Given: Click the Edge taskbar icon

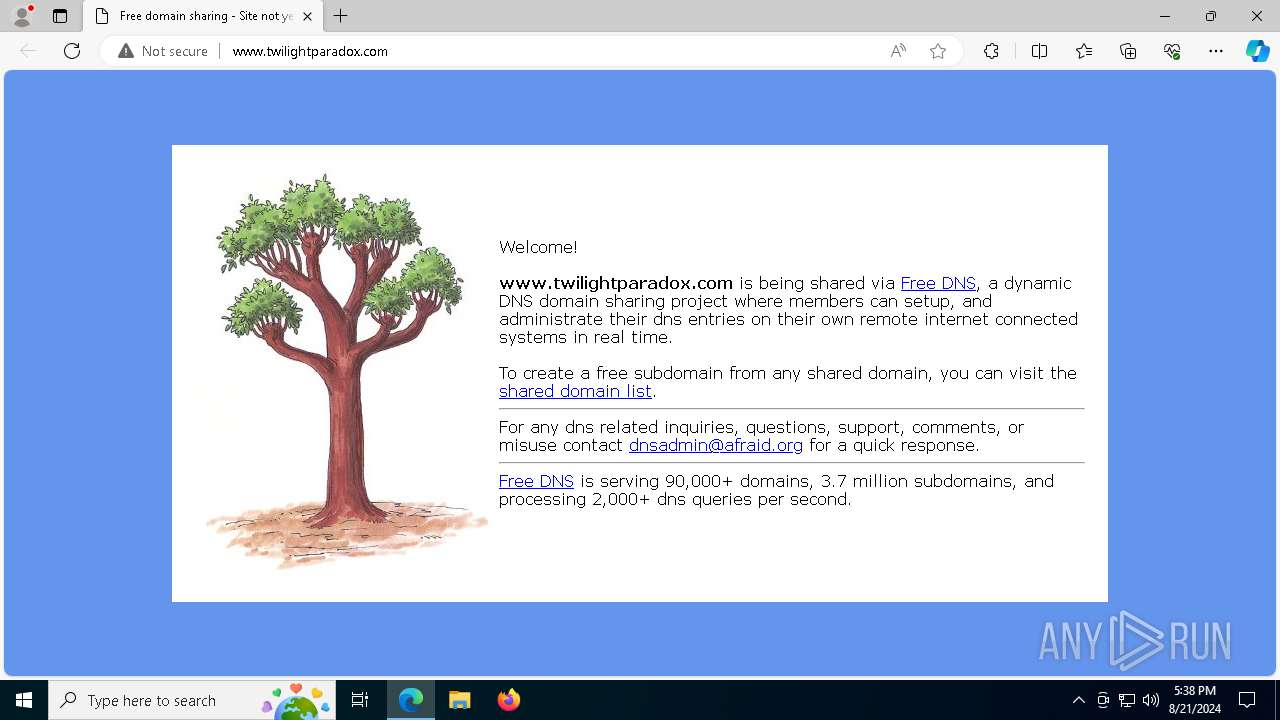Looking at the screenshot, I should pyautogui.click(x=411, y=700).
